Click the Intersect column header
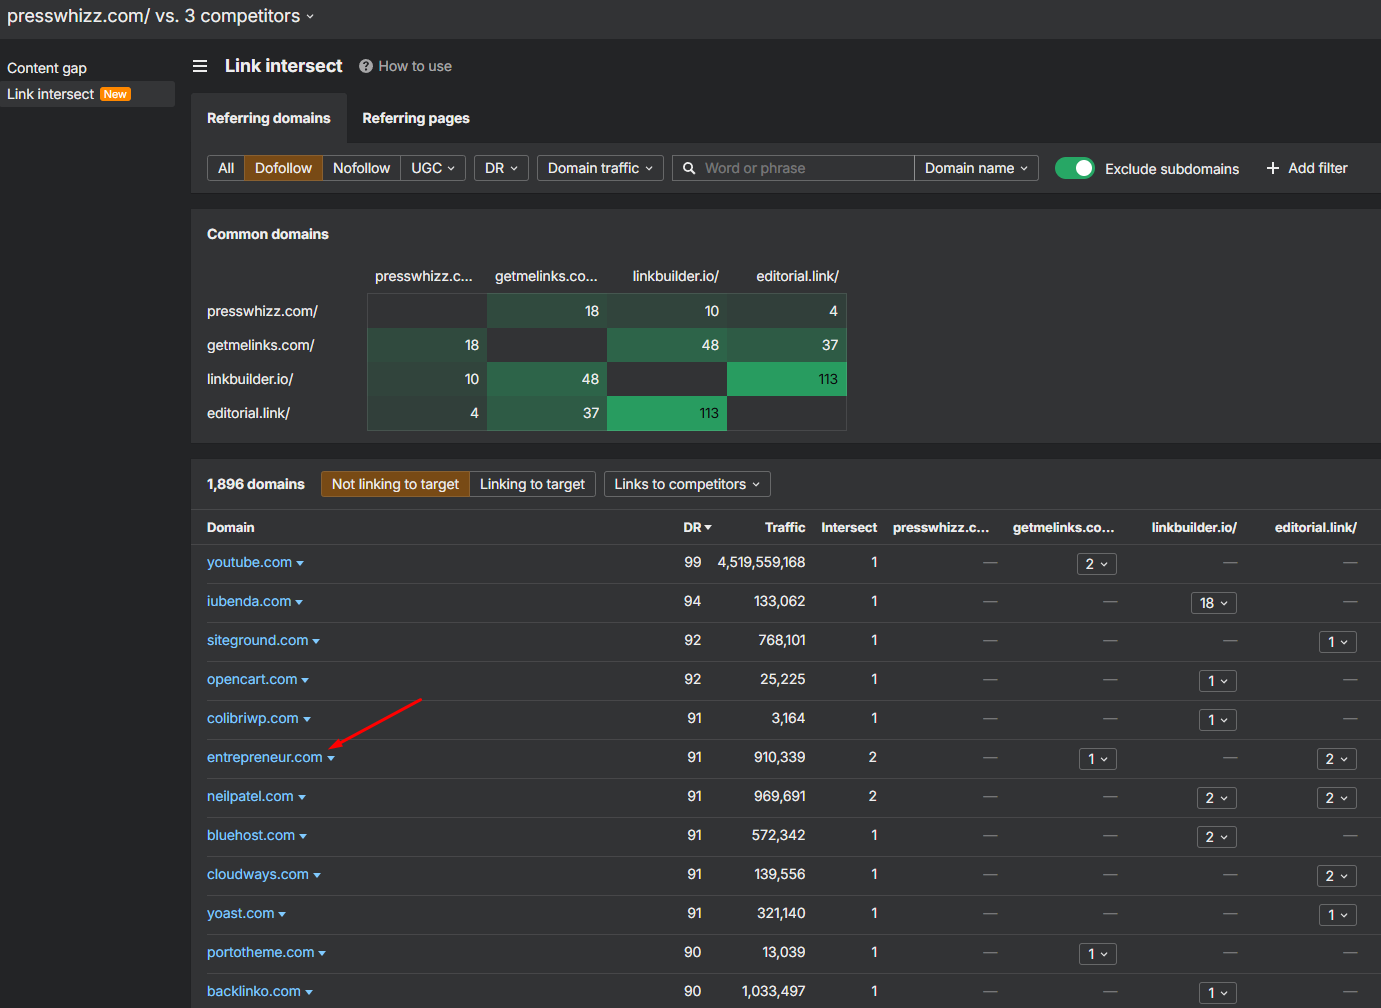Screen dimensions: 1381x1008 [x=849, y=527]
